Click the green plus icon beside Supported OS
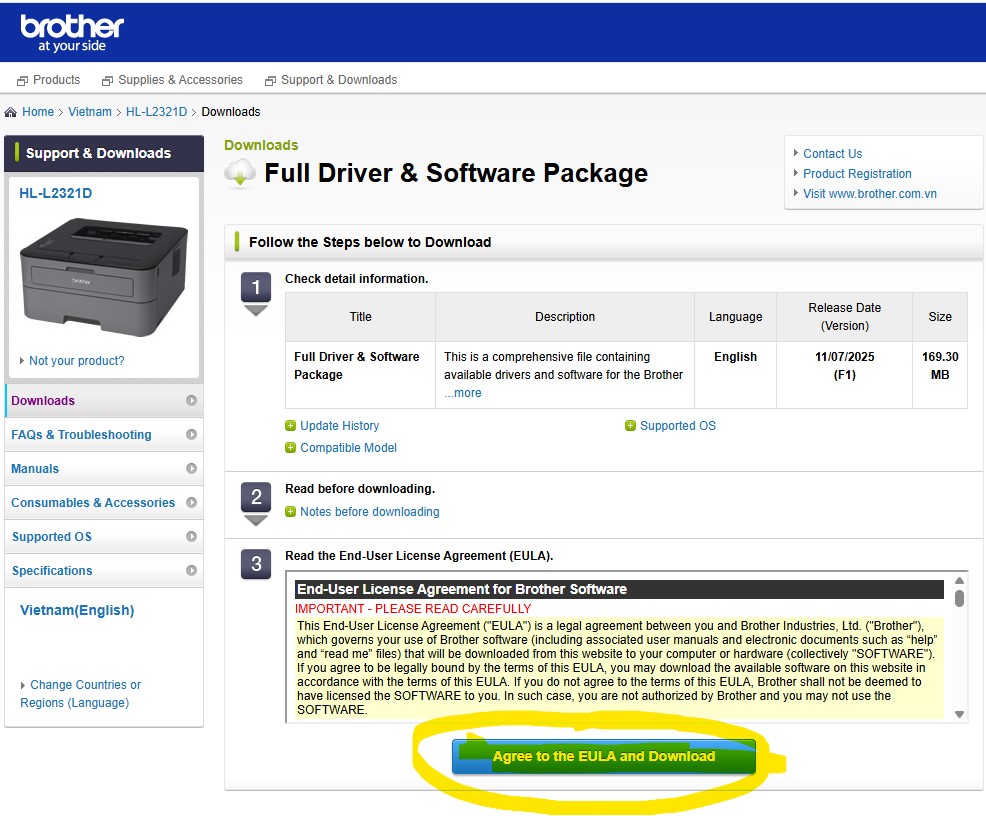This screenshot has height=816, width=986. [631, 426]
